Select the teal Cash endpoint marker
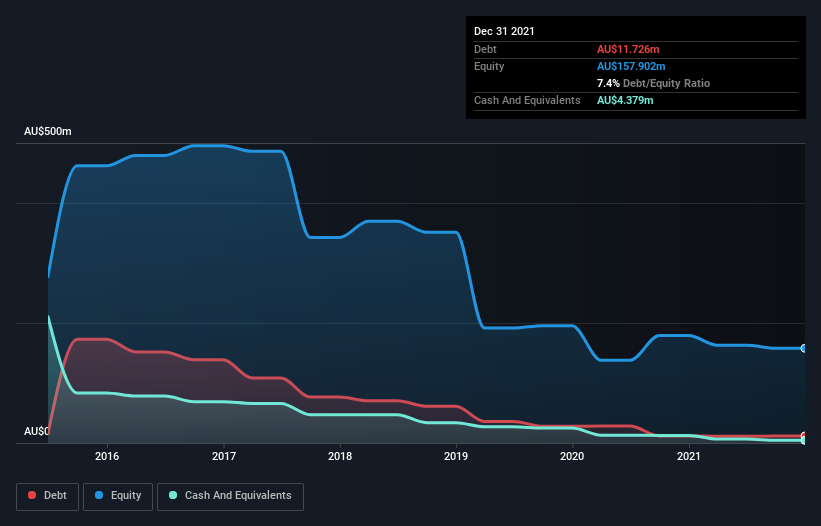821x526 pixels. [x=804, y=440]
